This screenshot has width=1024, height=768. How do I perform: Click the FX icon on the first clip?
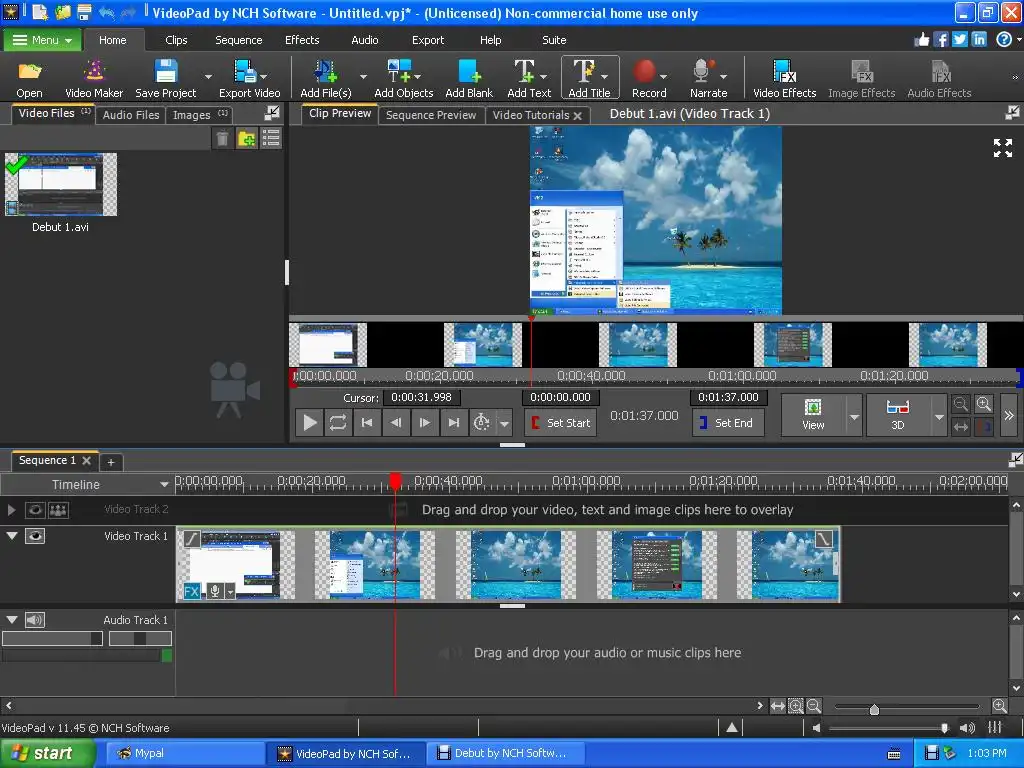(x=191, y=592)
